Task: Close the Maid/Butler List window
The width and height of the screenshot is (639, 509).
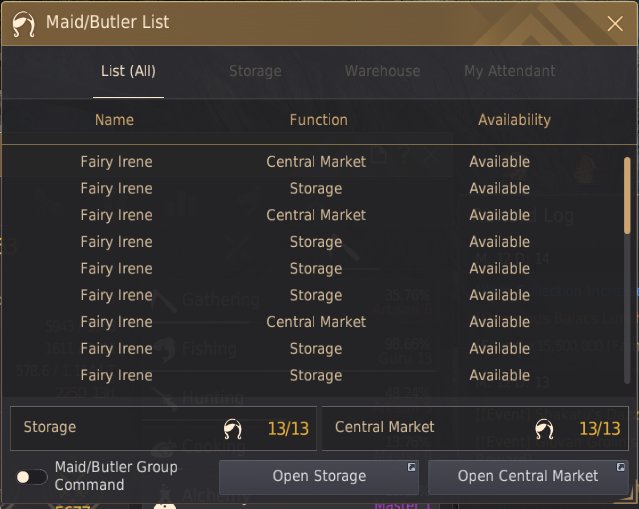Action: [x=616, y=24]
